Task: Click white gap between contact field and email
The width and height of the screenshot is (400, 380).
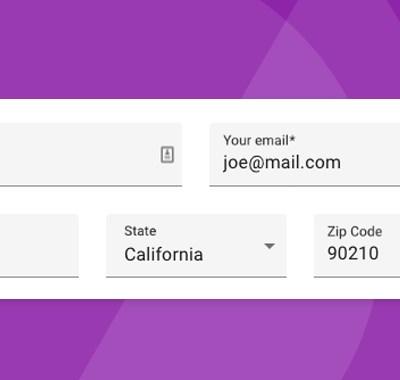Action: [196, 155]
